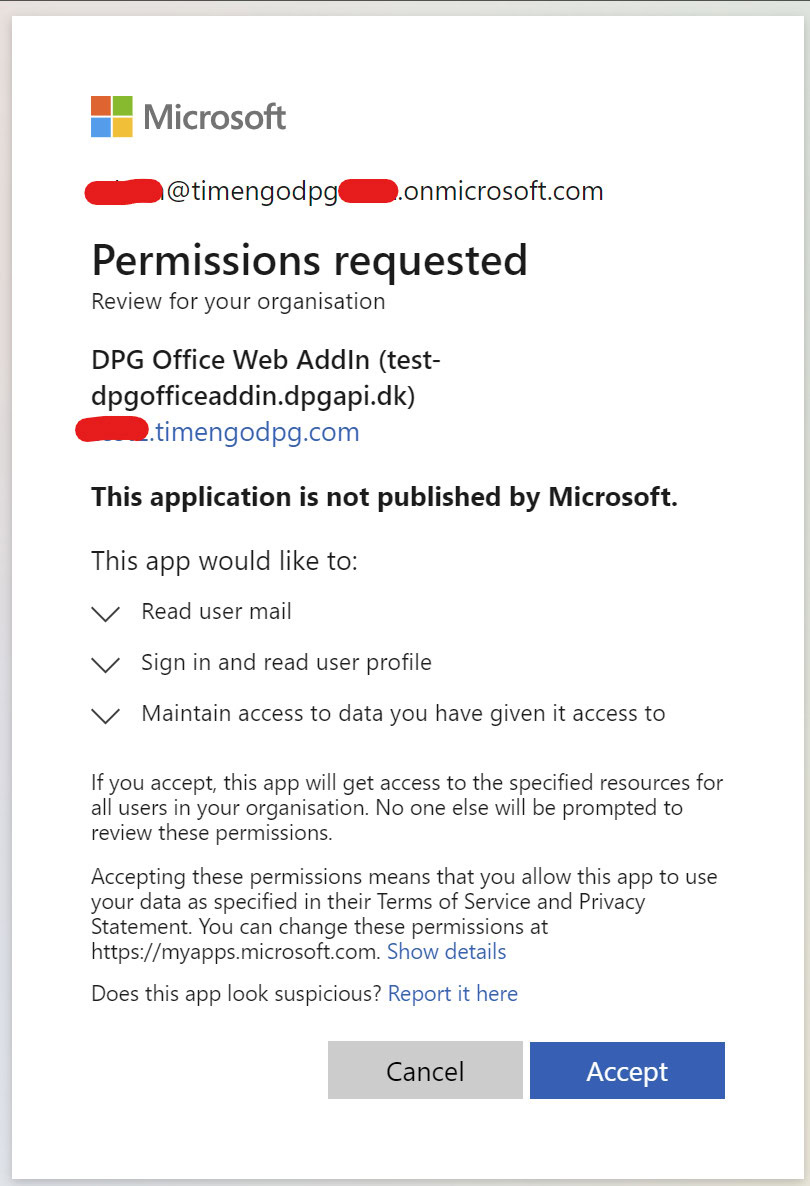
Task: Click the not published by Microsoft warning
Action: 384,497
